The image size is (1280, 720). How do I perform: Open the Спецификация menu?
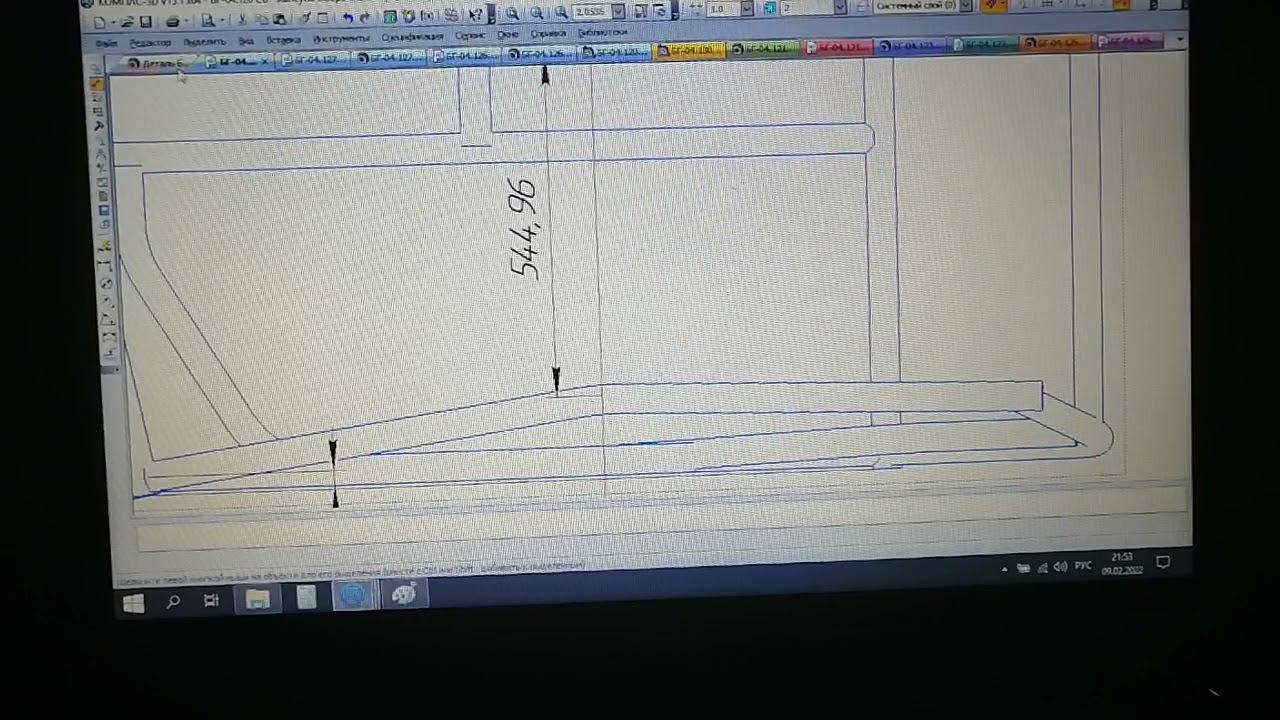pyautogui.click(x=412, y=37)
